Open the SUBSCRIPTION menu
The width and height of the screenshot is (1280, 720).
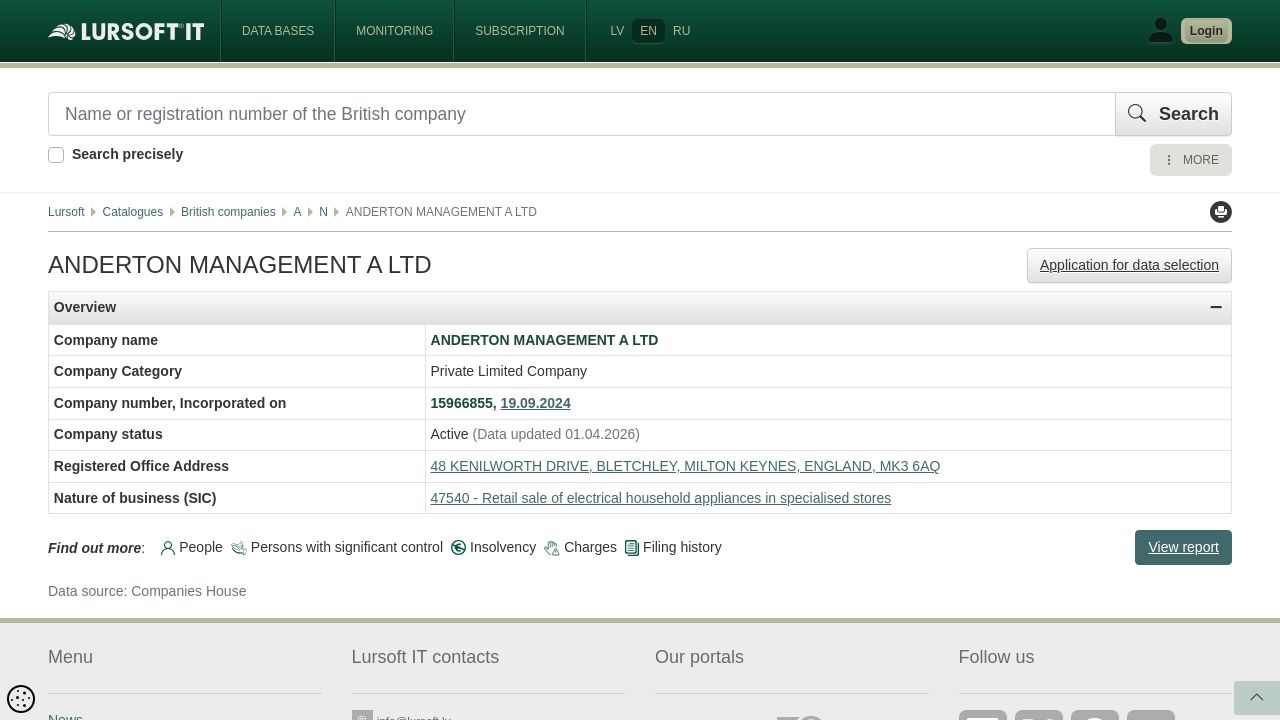520,31
